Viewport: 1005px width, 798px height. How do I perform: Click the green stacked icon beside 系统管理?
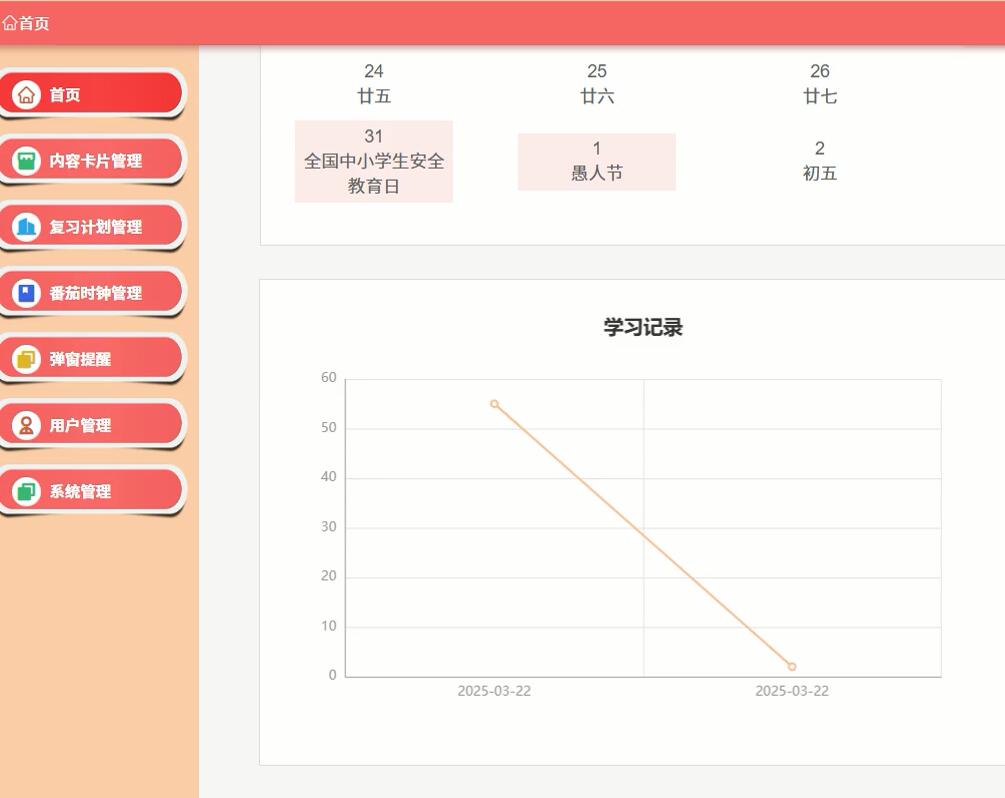click(x=26, y=492)
